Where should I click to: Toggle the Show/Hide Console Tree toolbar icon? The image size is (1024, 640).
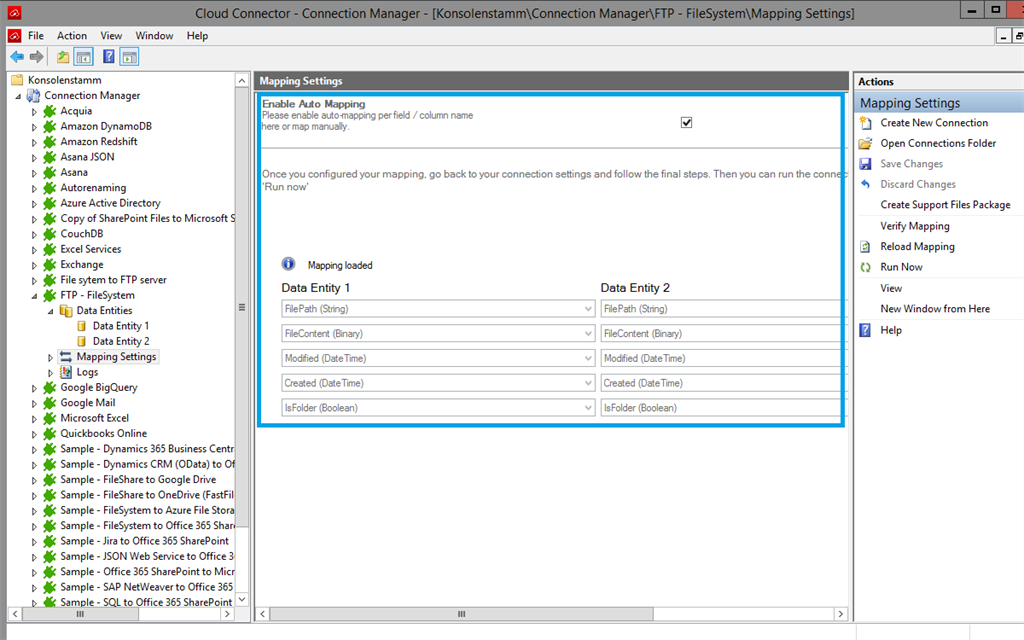pos(84,57)
